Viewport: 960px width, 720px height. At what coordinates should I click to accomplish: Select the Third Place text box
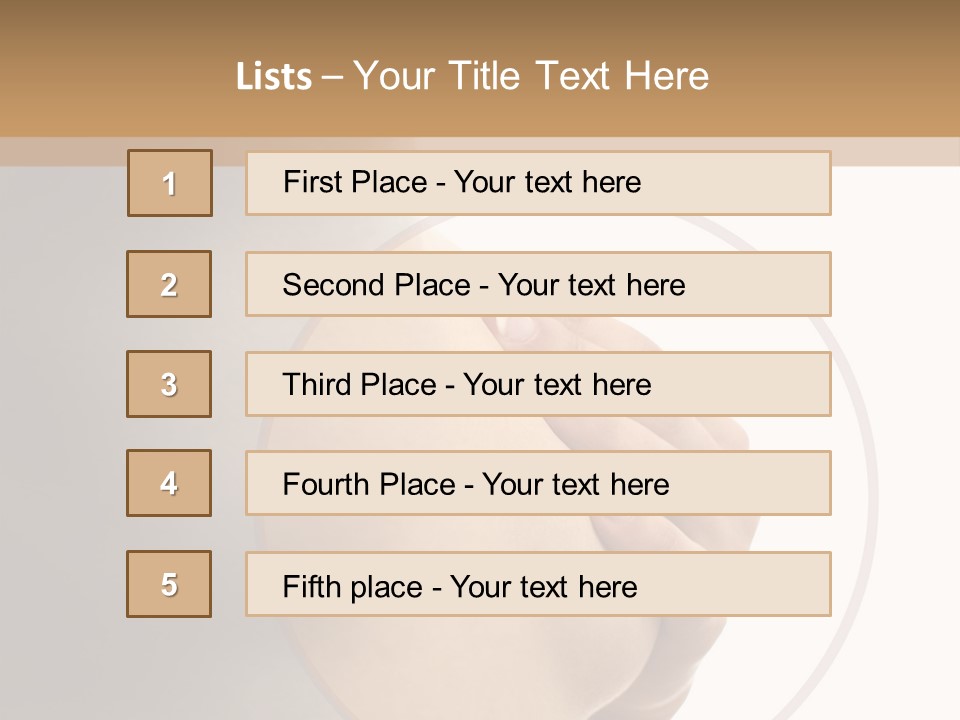[x=538, y=384]
